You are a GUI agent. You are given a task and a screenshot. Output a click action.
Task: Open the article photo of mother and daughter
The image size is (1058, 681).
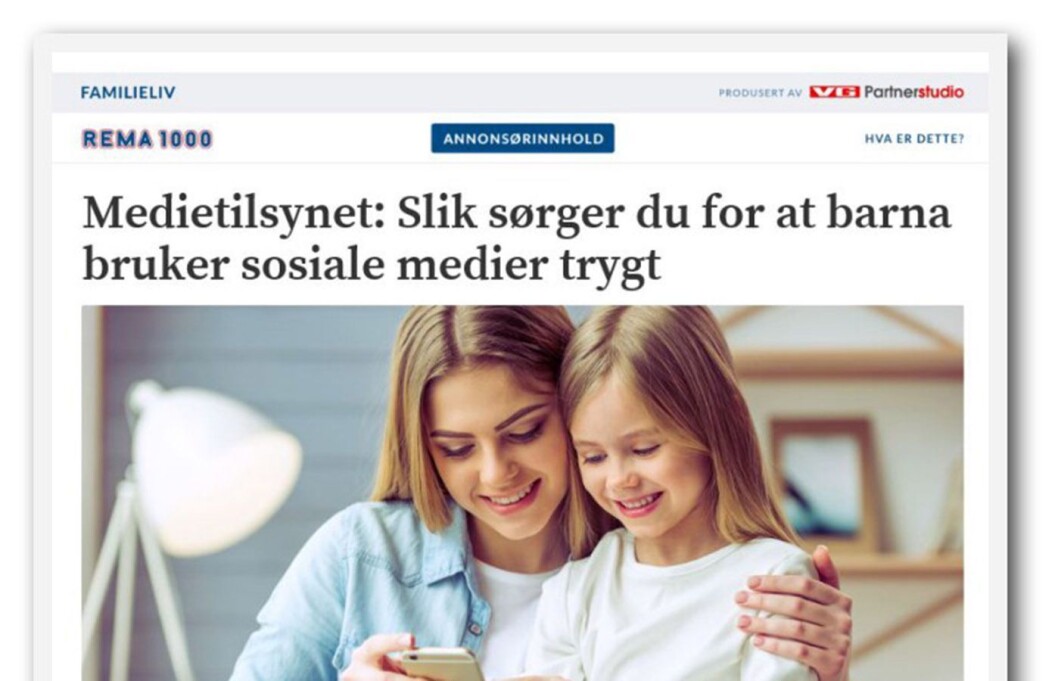[523, 493]
